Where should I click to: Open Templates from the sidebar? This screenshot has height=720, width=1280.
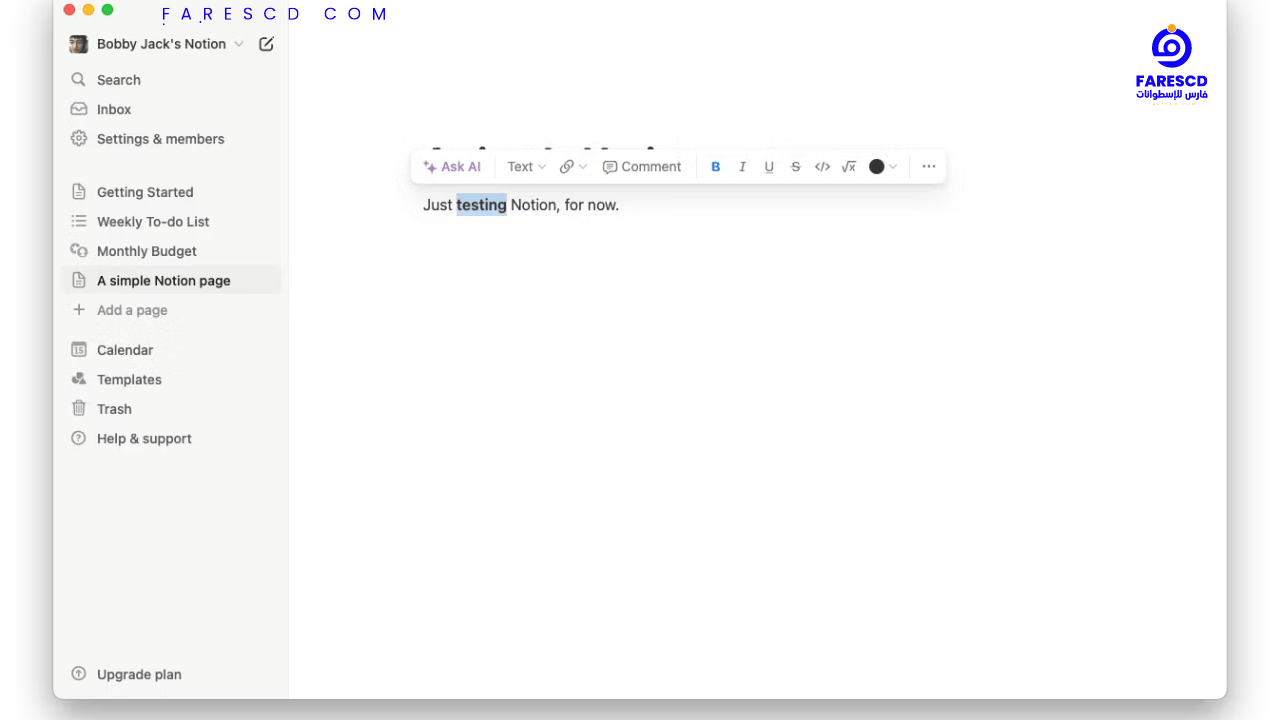coord(171,380)
